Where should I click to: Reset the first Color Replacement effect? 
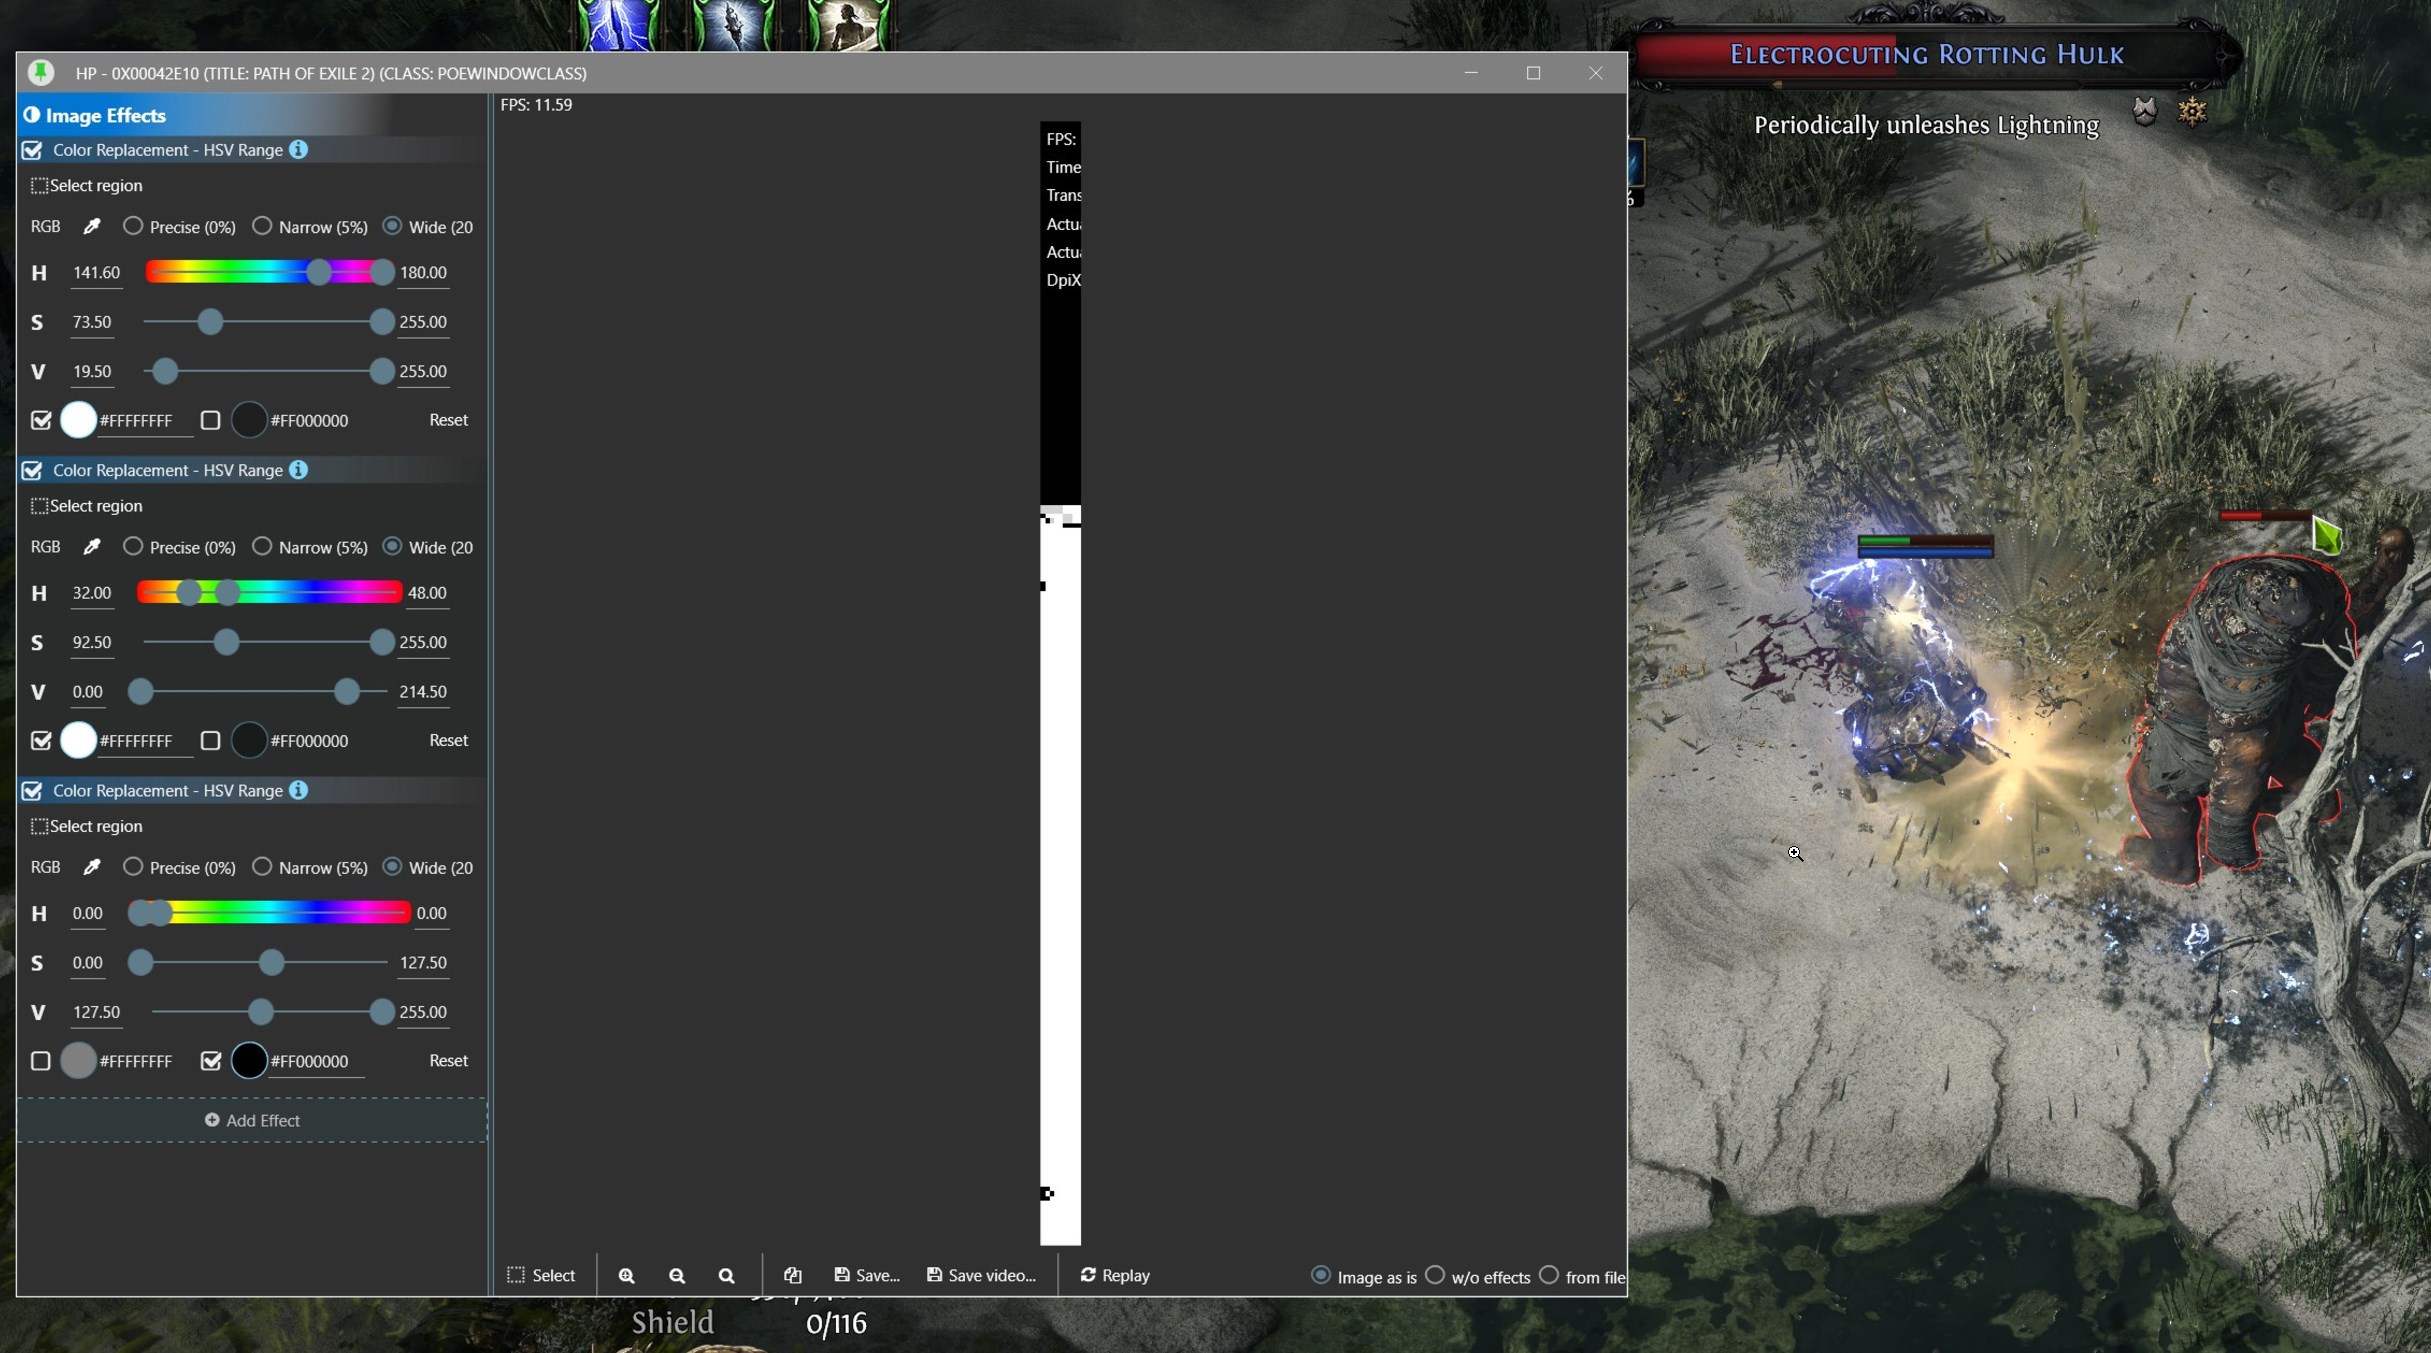pyautogui.click(x=448, y=420)
